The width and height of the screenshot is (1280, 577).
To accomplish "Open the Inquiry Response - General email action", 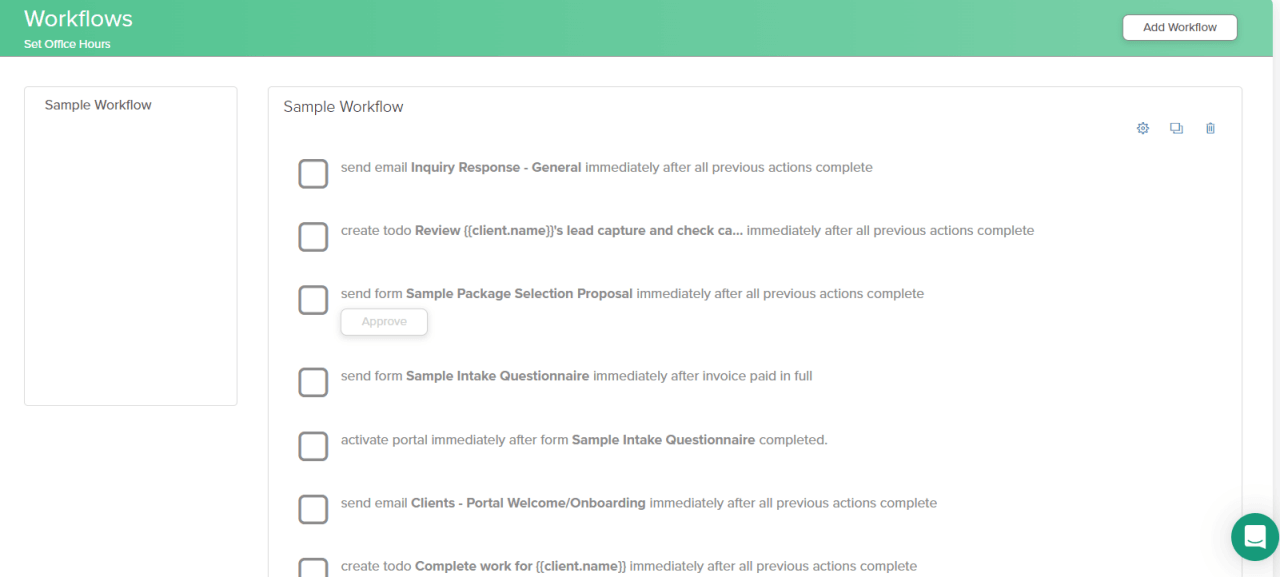I will tap(495, 167).
